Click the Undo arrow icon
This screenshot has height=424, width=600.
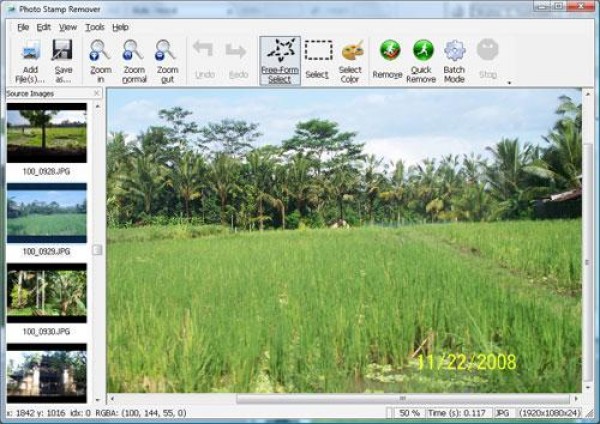(203, 51)
